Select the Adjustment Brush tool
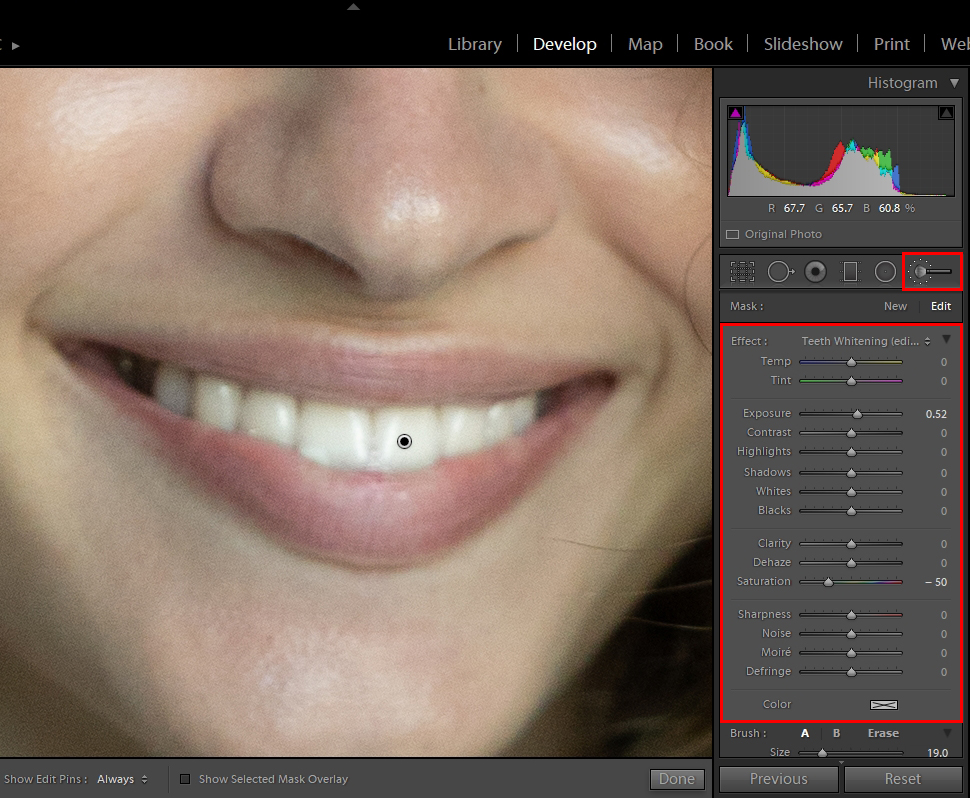The width and height of the screenshot is (970, 798). coord(932,270)
